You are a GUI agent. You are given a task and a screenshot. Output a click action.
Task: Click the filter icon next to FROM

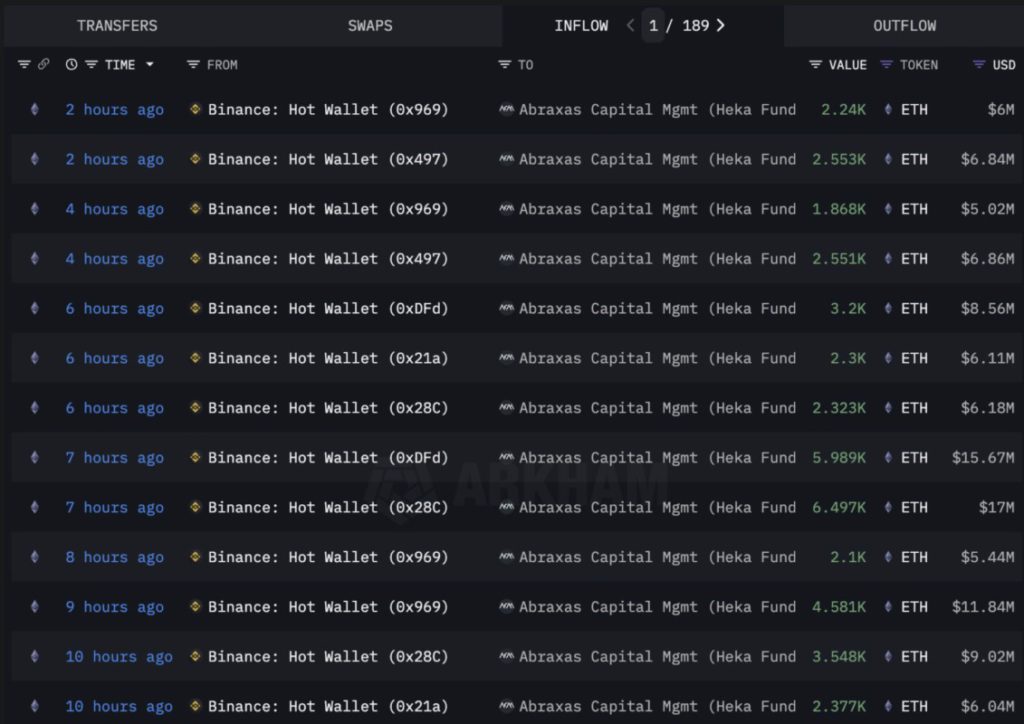tap(193, 65)
